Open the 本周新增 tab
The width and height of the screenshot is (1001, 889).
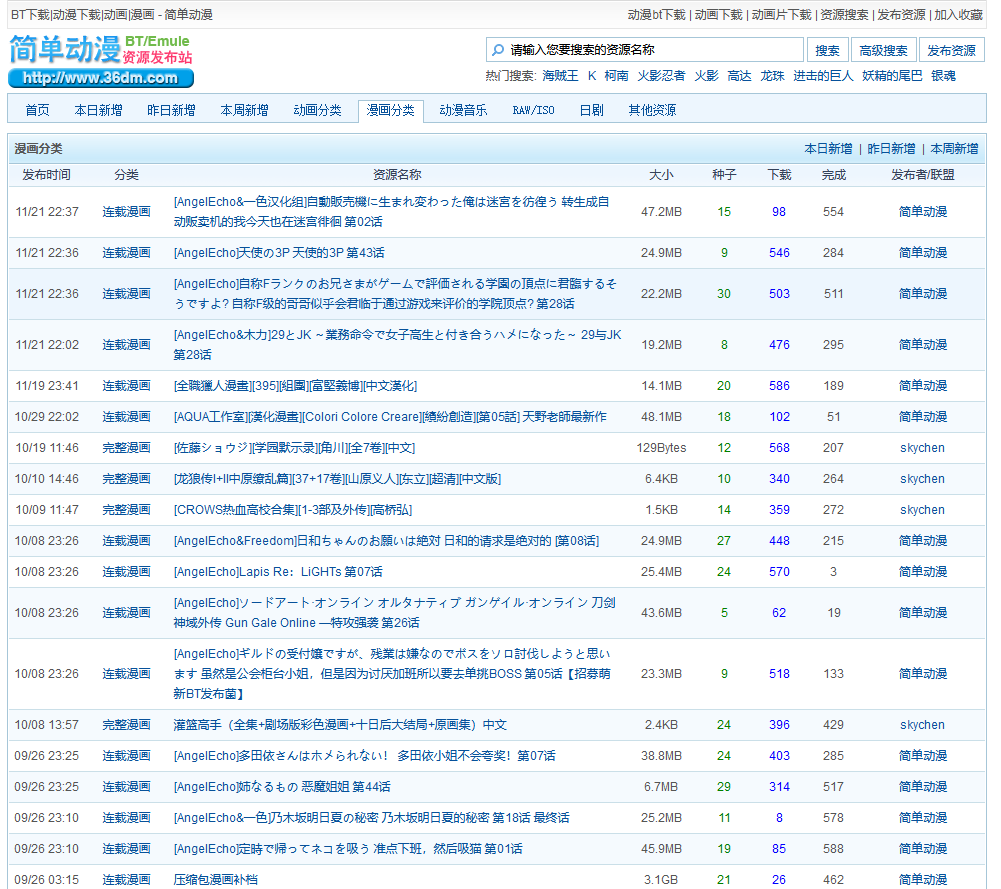click(x=244, y=111)
